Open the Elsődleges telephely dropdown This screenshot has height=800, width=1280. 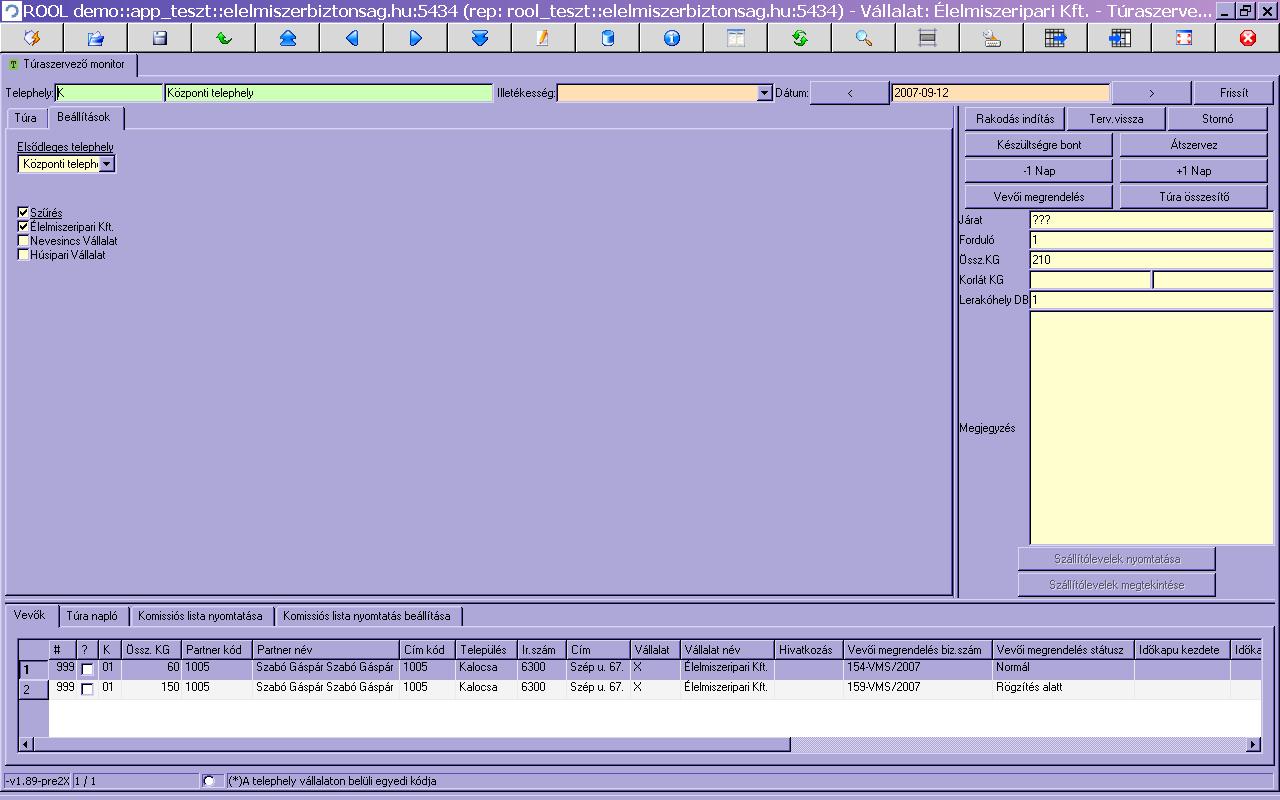point(107,164)
